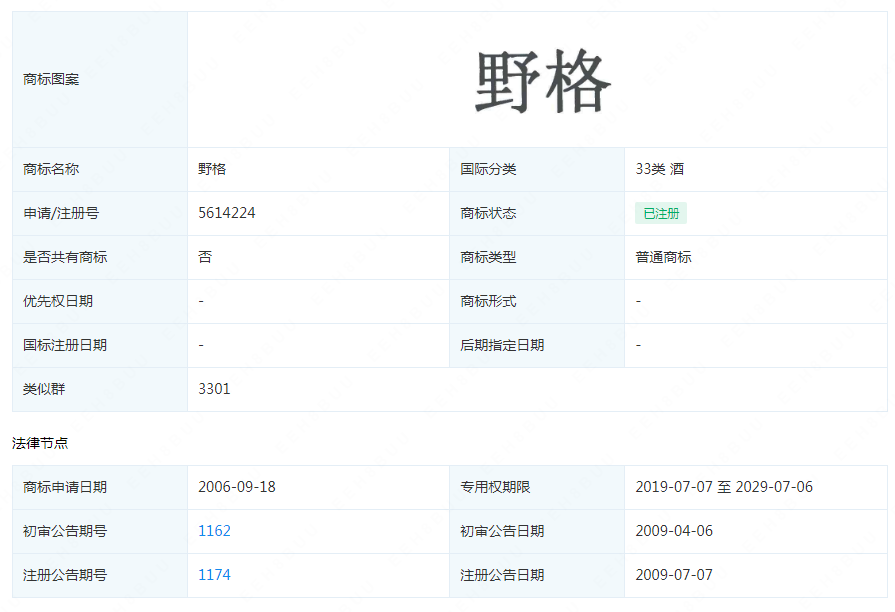Click the 已注册 trademark status badge
Viewport: 895px width, 612px height.
click(661, 214)
